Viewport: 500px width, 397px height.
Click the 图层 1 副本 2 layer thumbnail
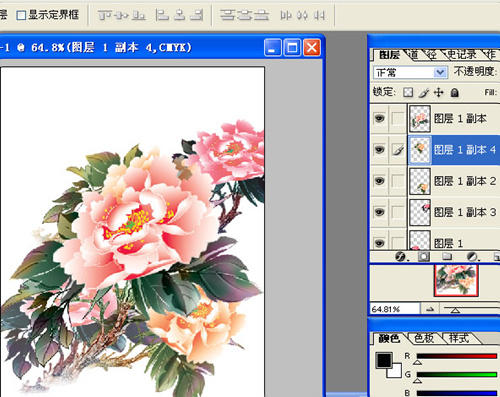pos(420,181)
